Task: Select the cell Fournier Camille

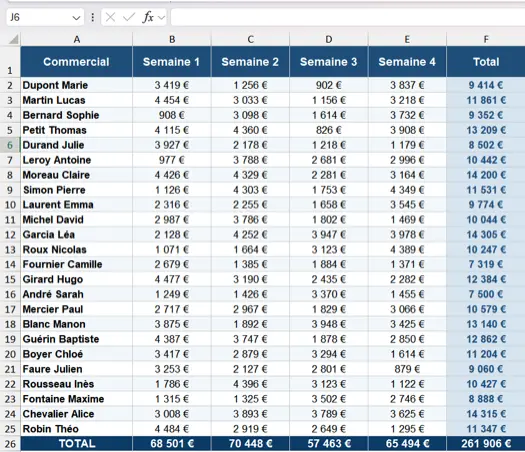Action: point(77,265)
